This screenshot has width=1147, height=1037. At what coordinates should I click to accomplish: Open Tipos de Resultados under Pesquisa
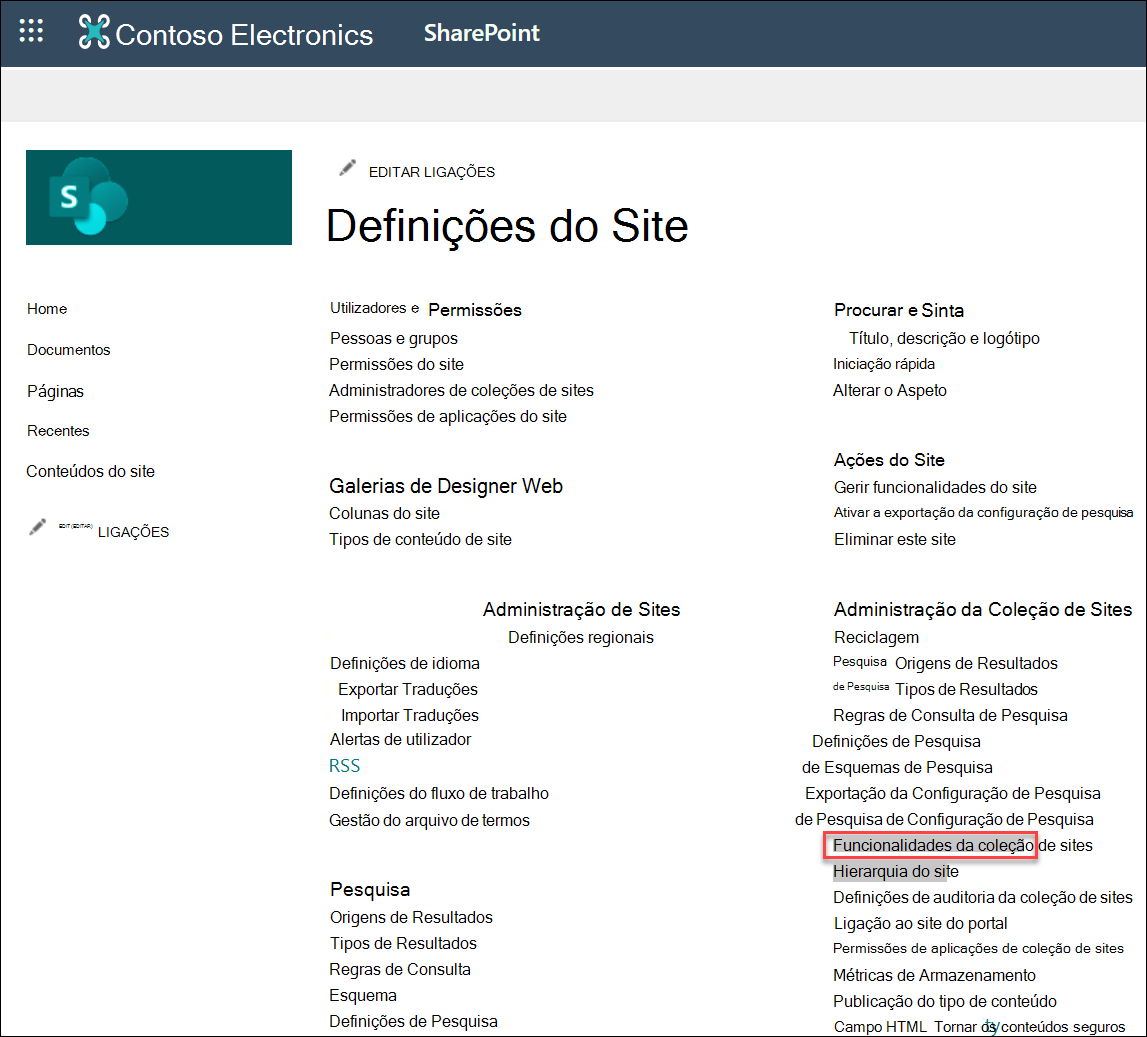403,943
